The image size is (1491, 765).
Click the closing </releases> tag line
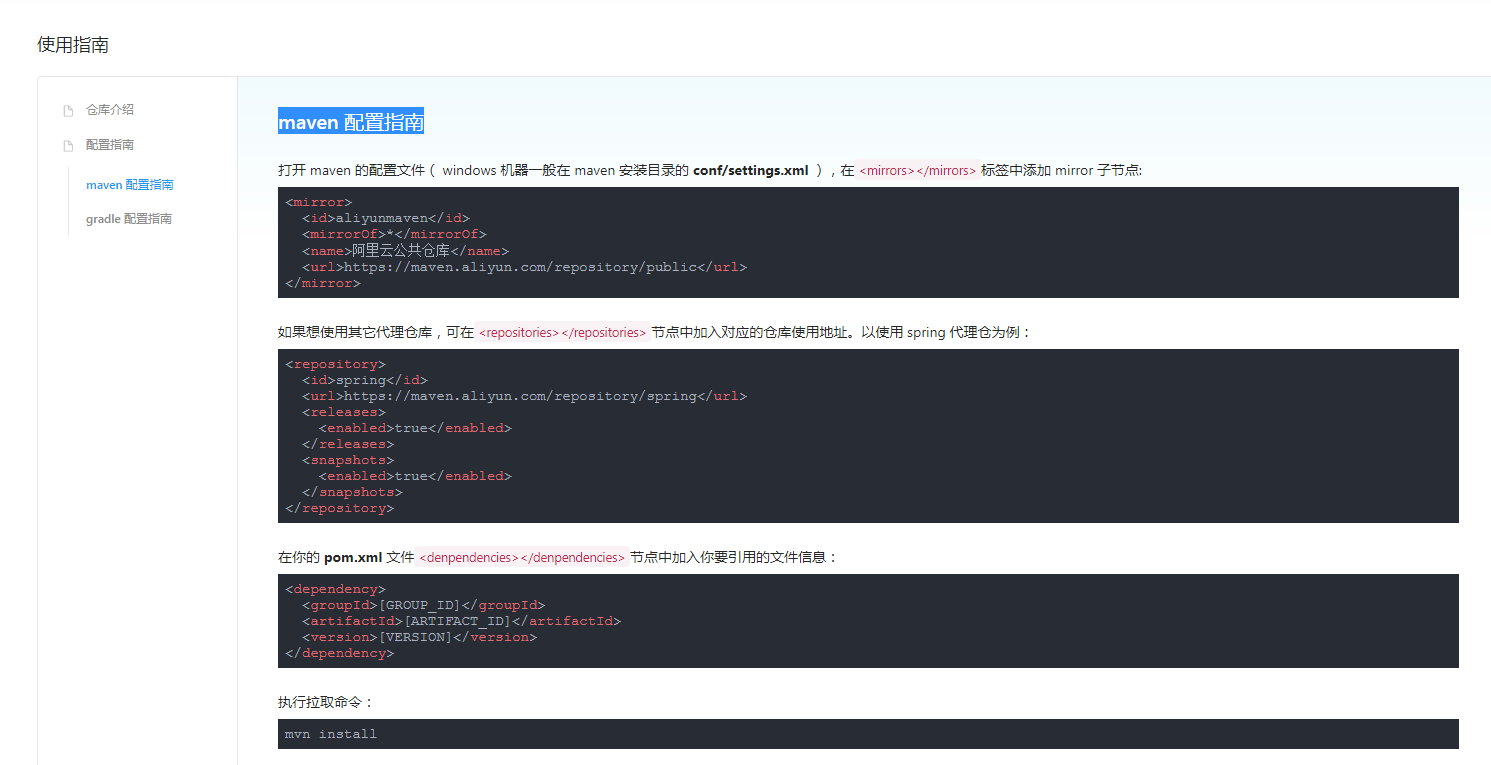tap(348, 444)
